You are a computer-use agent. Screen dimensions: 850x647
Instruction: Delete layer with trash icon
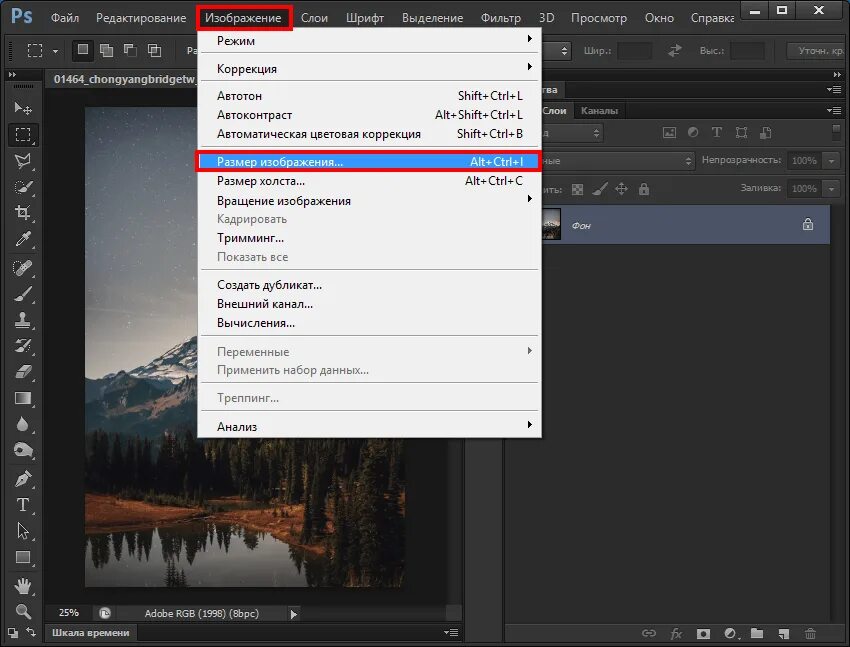tap(810, 633)
